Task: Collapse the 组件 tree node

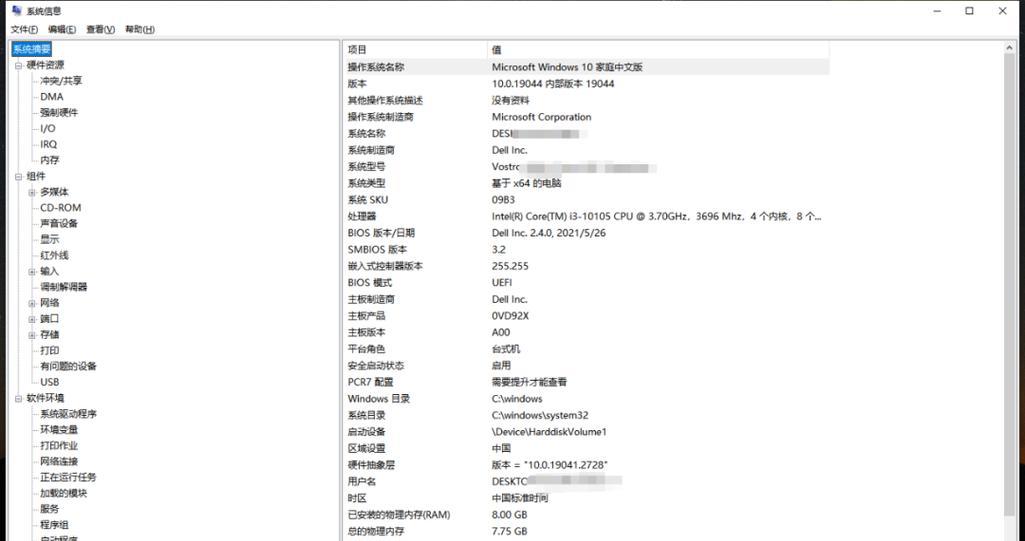Action: pos(19,176)
